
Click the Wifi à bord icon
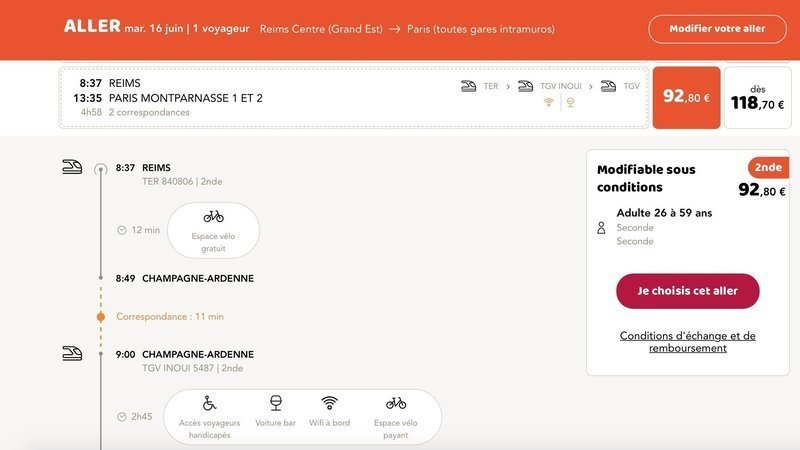click(x=329, y=403)
